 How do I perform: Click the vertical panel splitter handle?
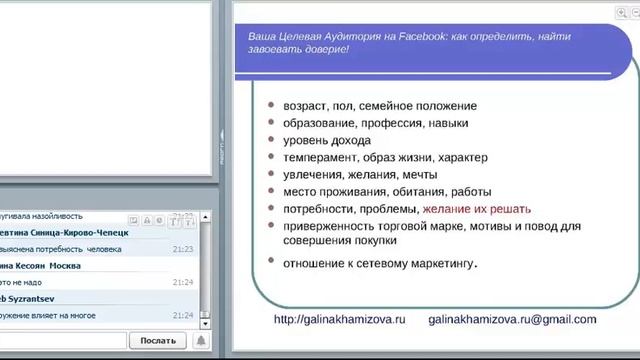222,147
